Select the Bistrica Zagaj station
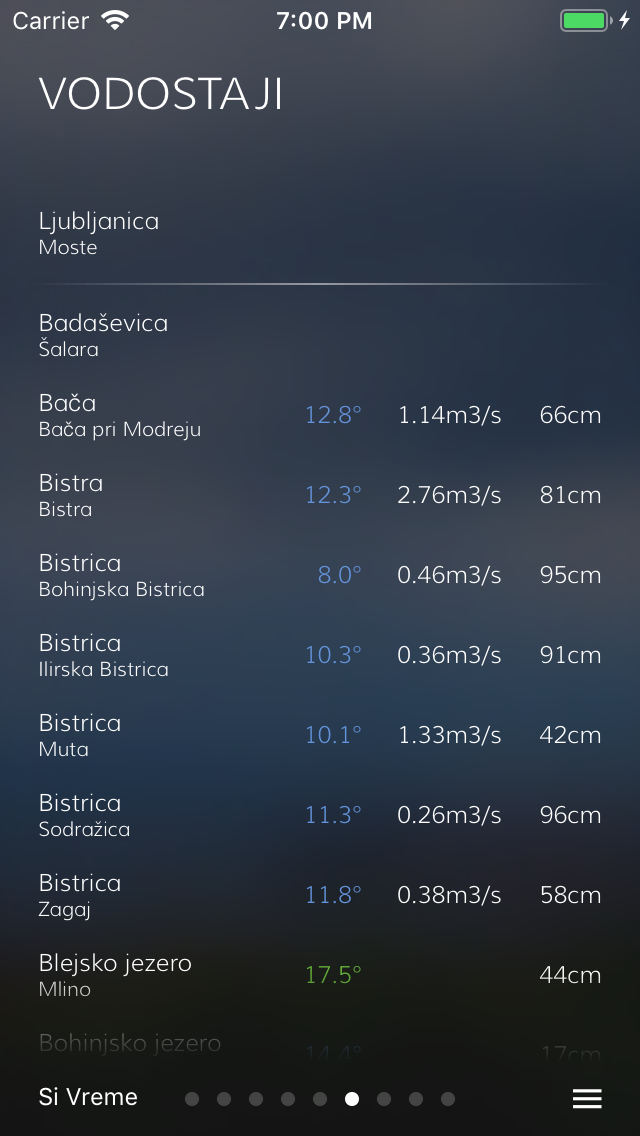Viewport: 640px width, 1136px height. coord(320,895)
